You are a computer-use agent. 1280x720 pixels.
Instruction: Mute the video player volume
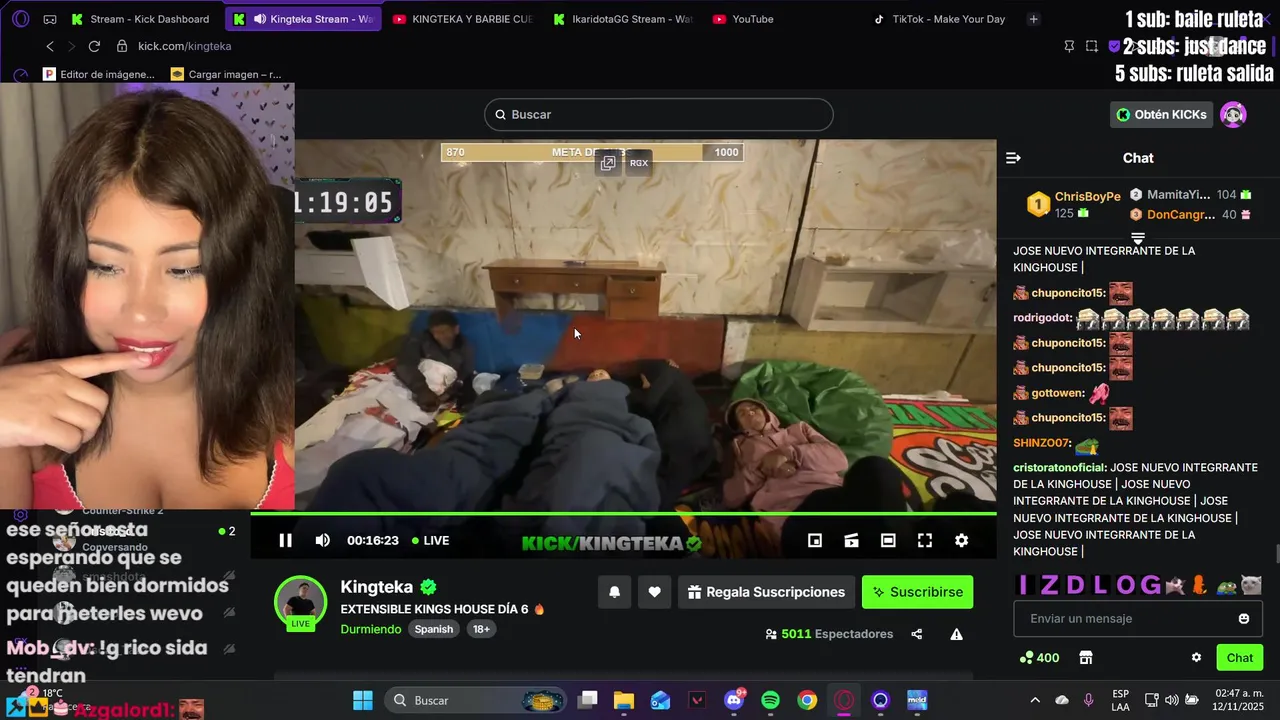pyautogui.click(x=322, y=540)
